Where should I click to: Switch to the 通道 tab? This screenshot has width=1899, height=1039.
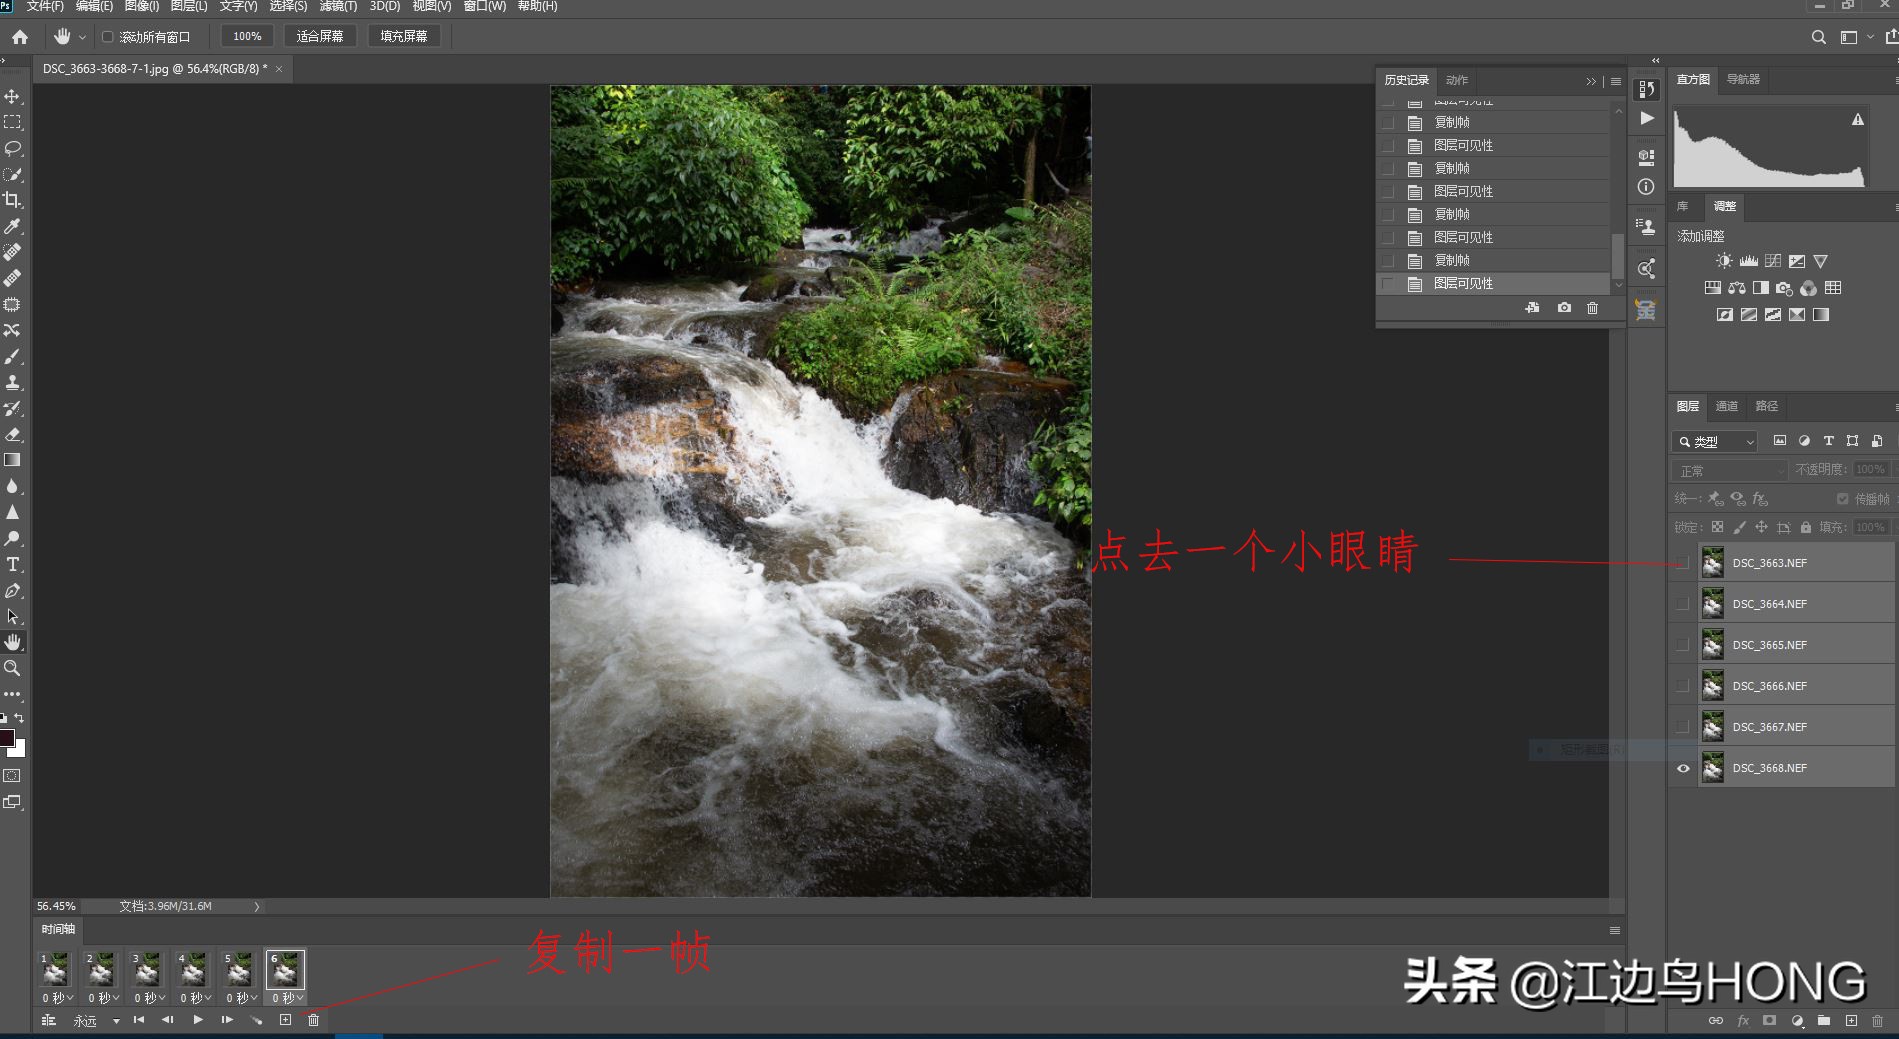tap(1727, 406)
